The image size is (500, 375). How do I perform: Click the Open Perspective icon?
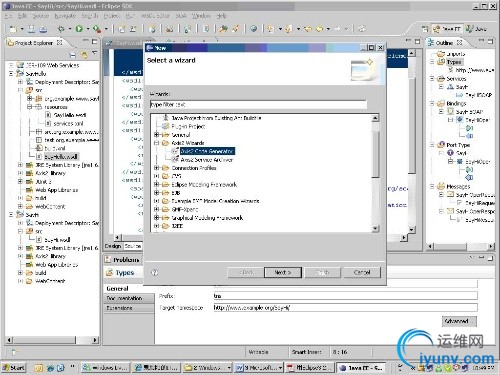coord(425,29)
